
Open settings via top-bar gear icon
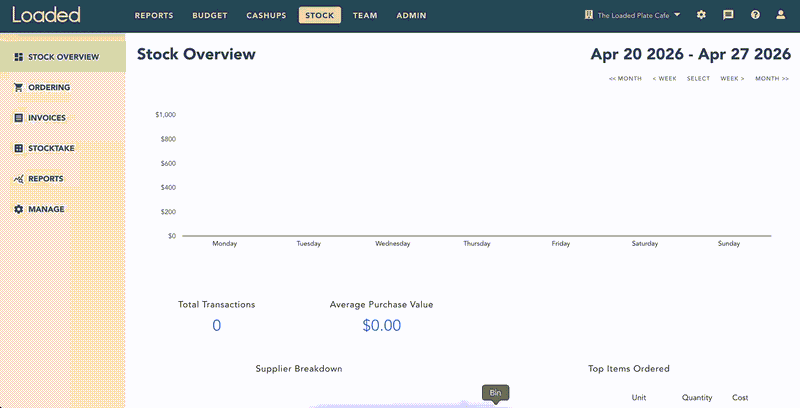click(x=702, y=15)
